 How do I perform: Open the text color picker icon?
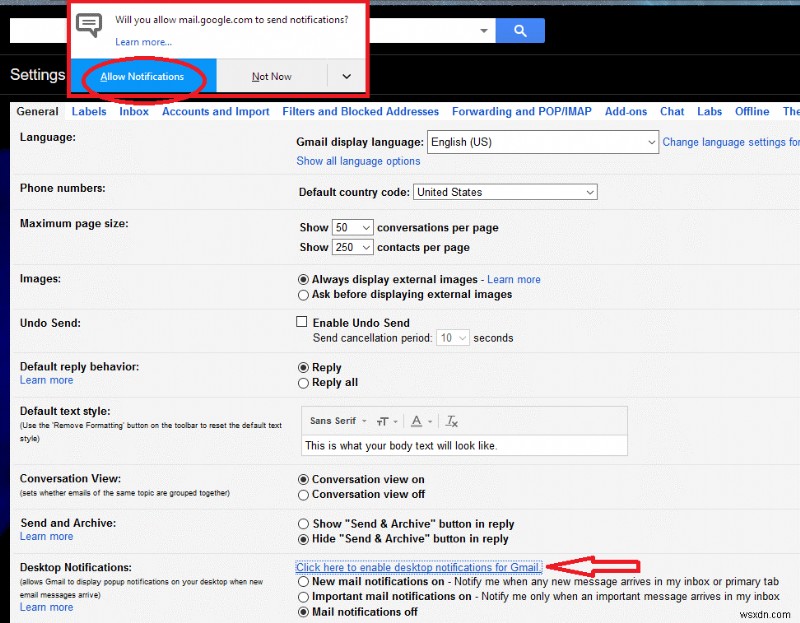[417, 421]
